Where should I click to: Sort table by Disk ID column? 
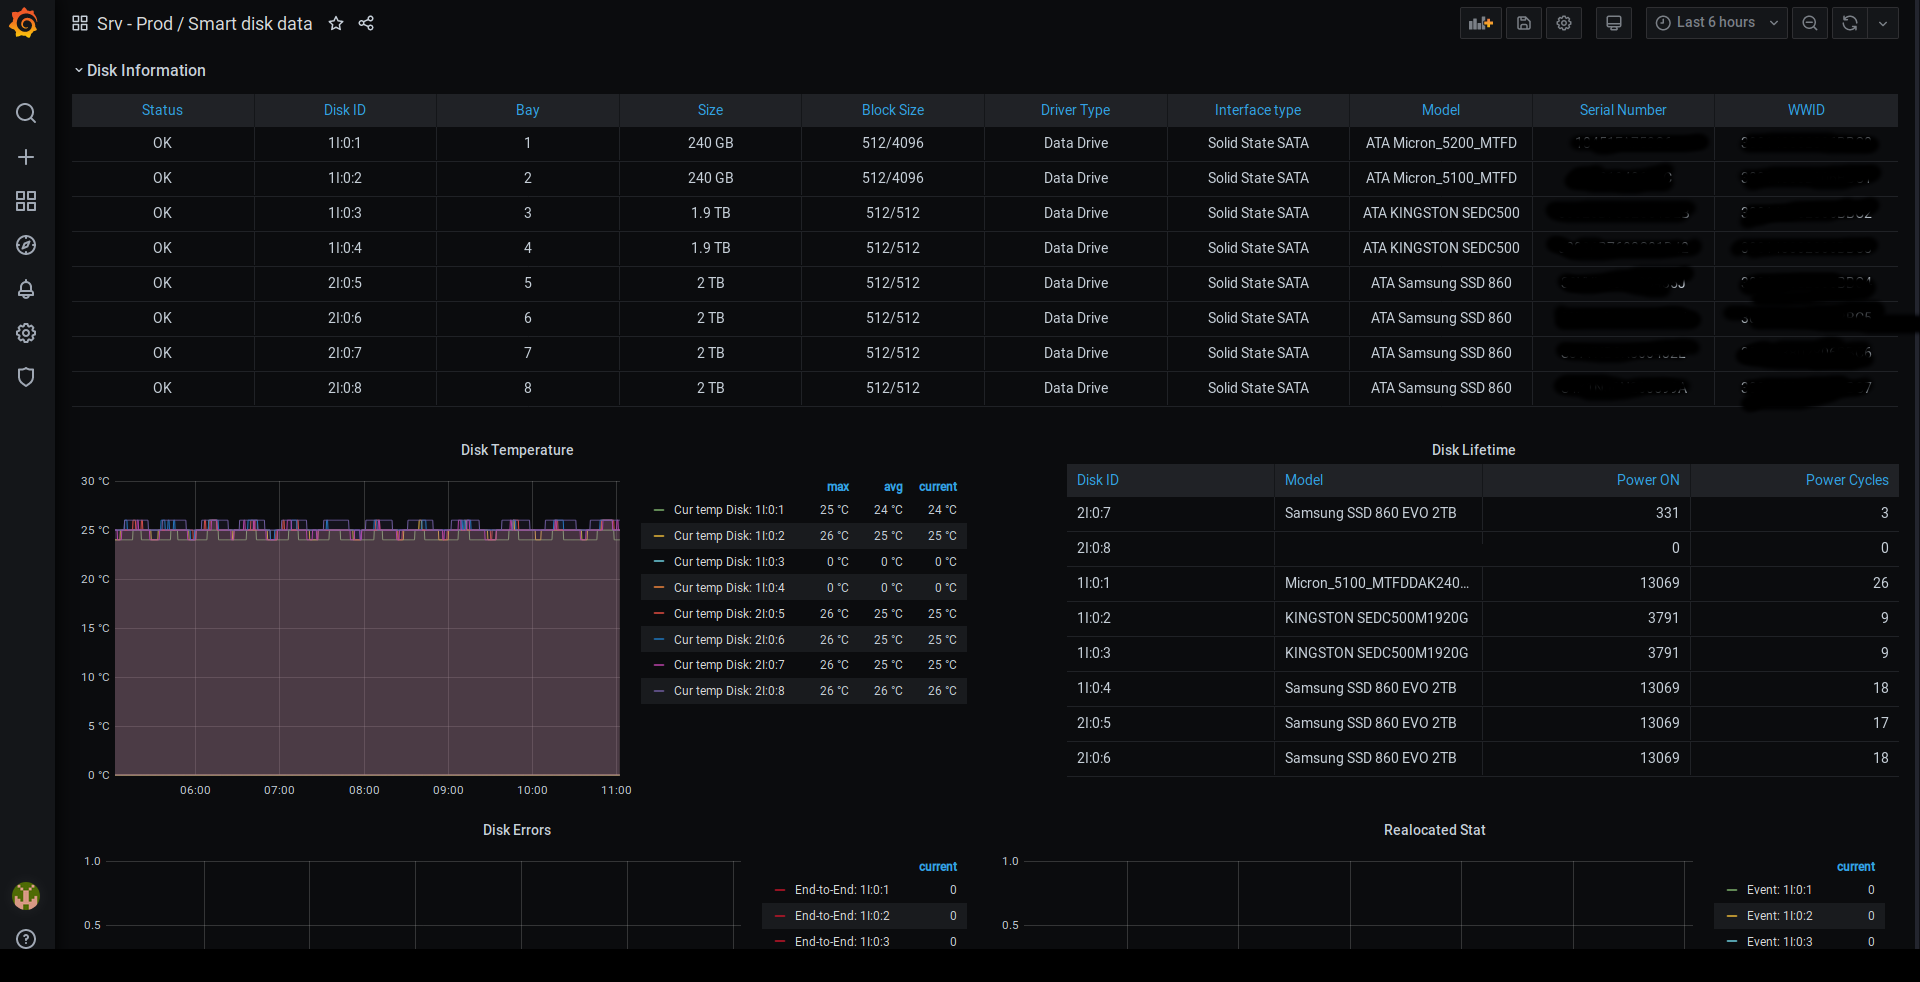point(345,110)
